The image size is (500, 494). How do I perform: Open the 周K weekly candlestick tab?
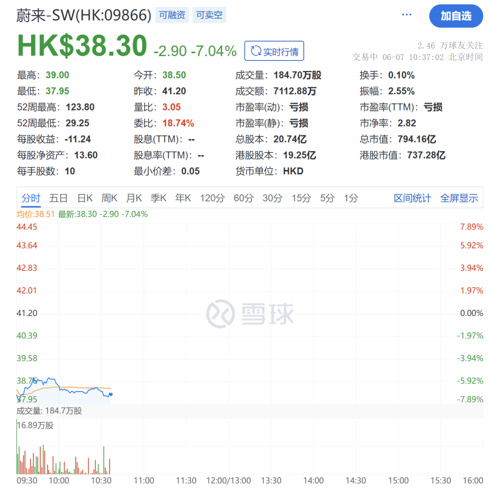109,198
